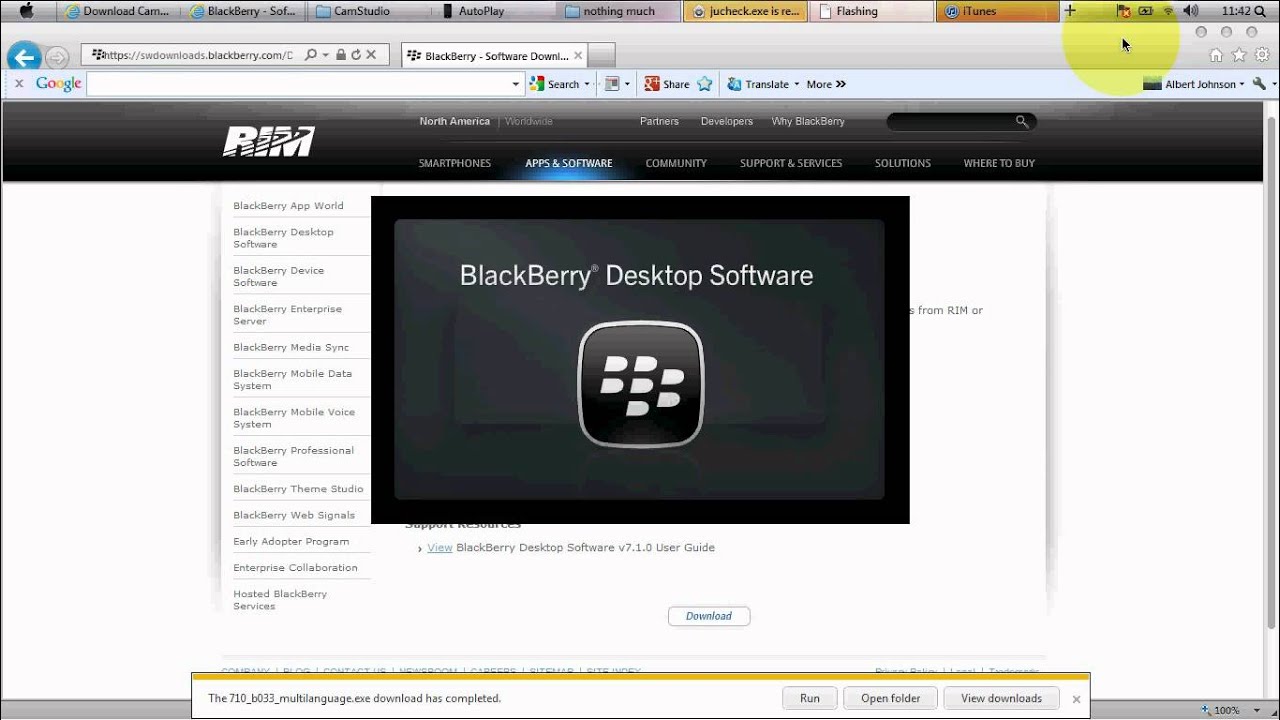This screenshot has width=1280, height=720.
Task: Click the View user guide link
Action: pyautogui.click(x=440, y=547)
